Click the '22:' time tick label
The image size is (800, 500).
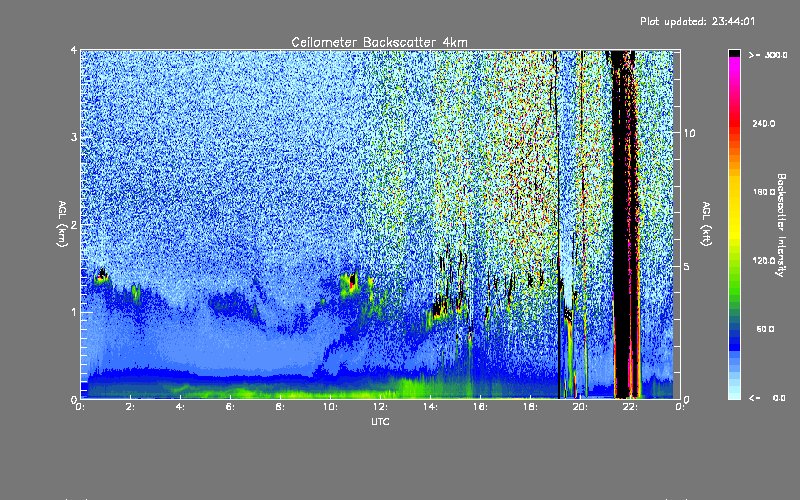[630, 407]
